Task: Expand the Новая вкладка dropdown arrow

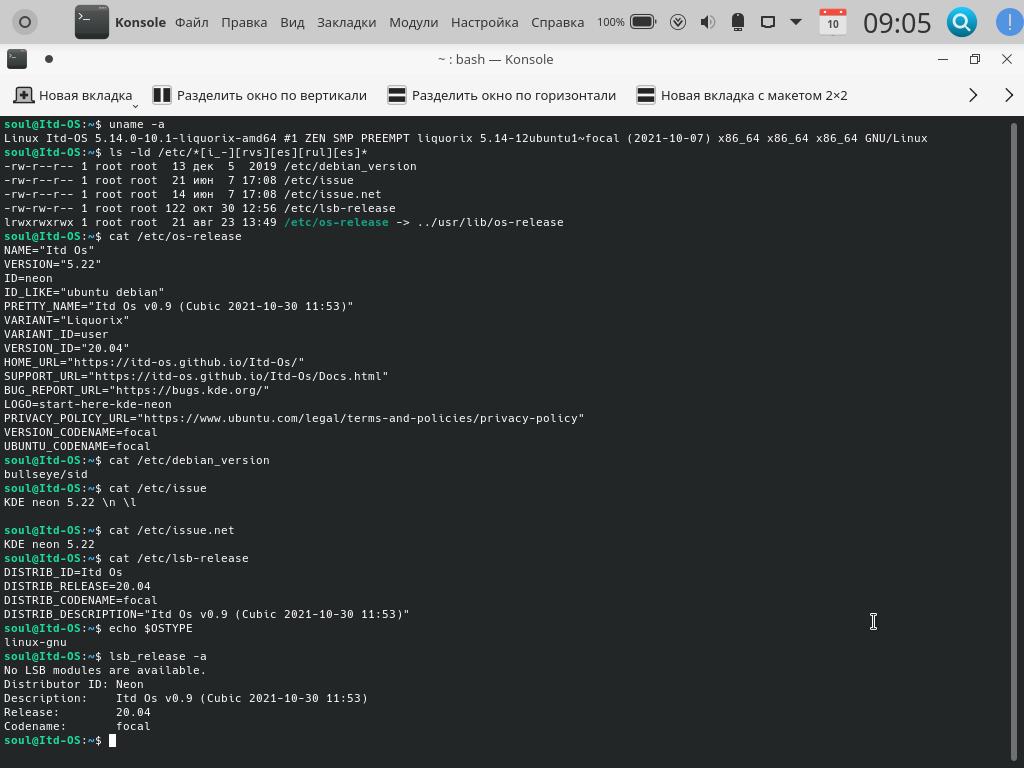Action: click(x=135, y=105)
